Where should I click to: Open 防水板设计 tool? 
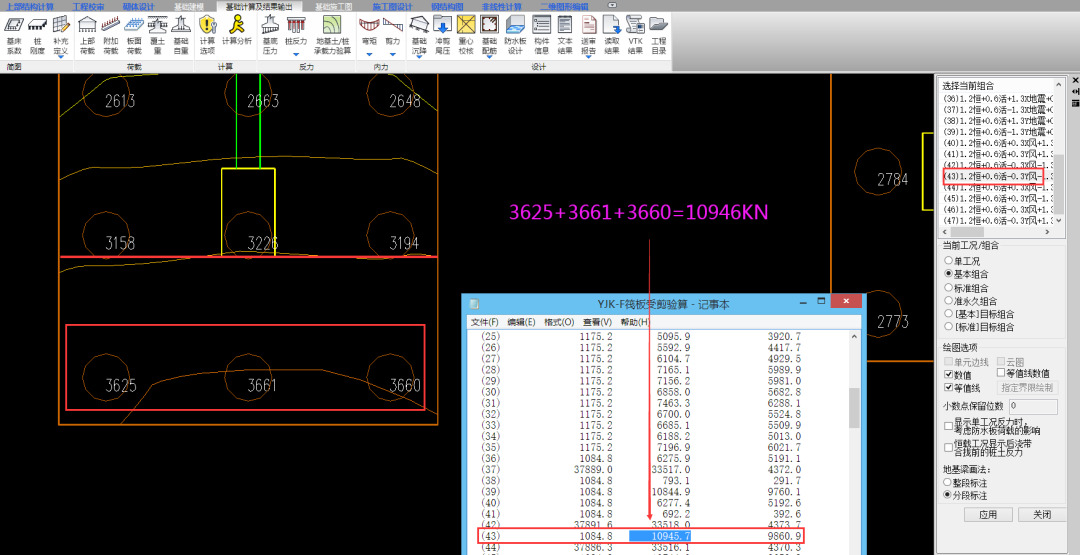[516, 36]
